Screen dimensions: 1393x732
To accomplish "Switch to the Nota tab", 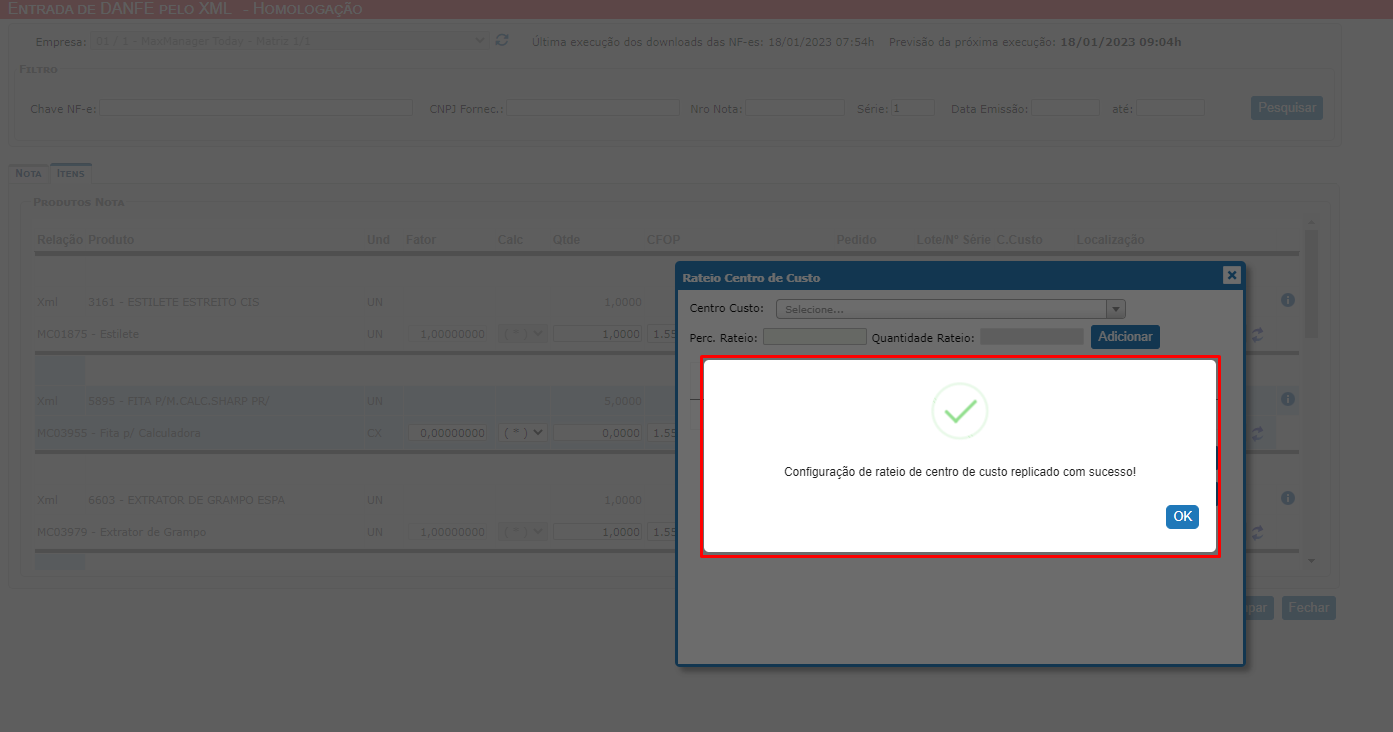I will point(29,173).
